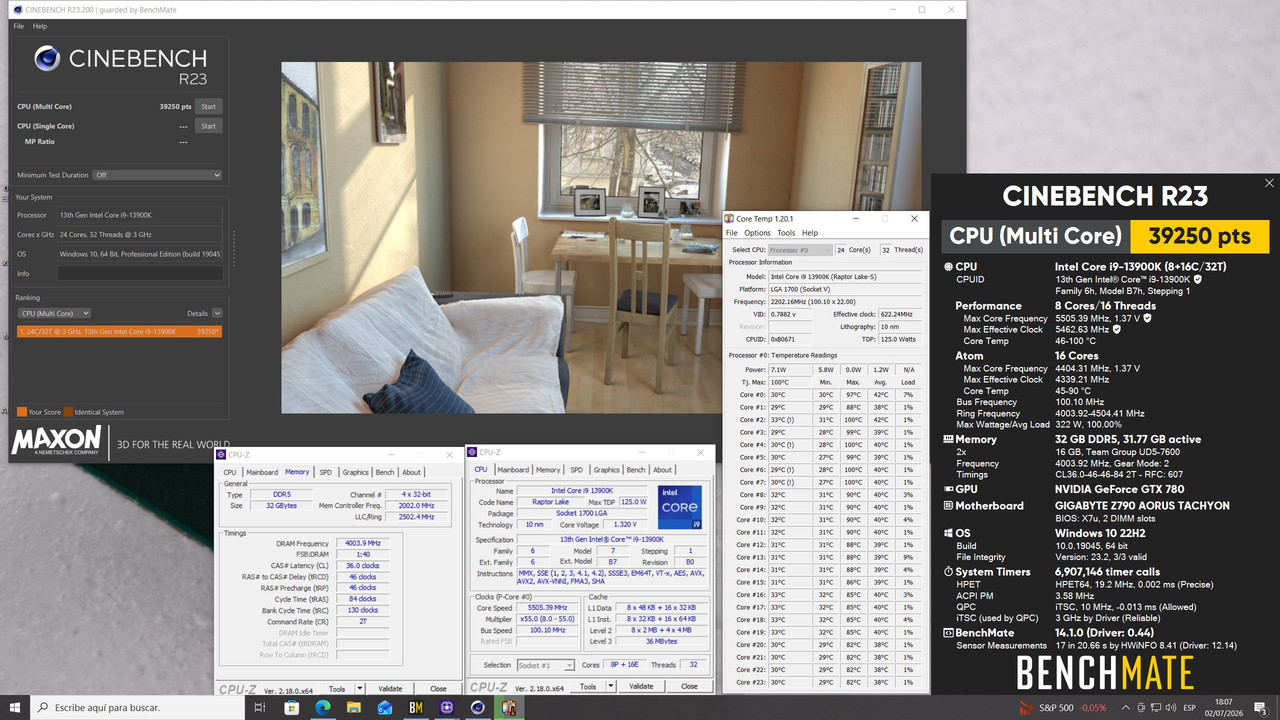Open S&P 500 stocks widget
The height and width of the screenshot is (720, 1280).
pos(1063,707)
